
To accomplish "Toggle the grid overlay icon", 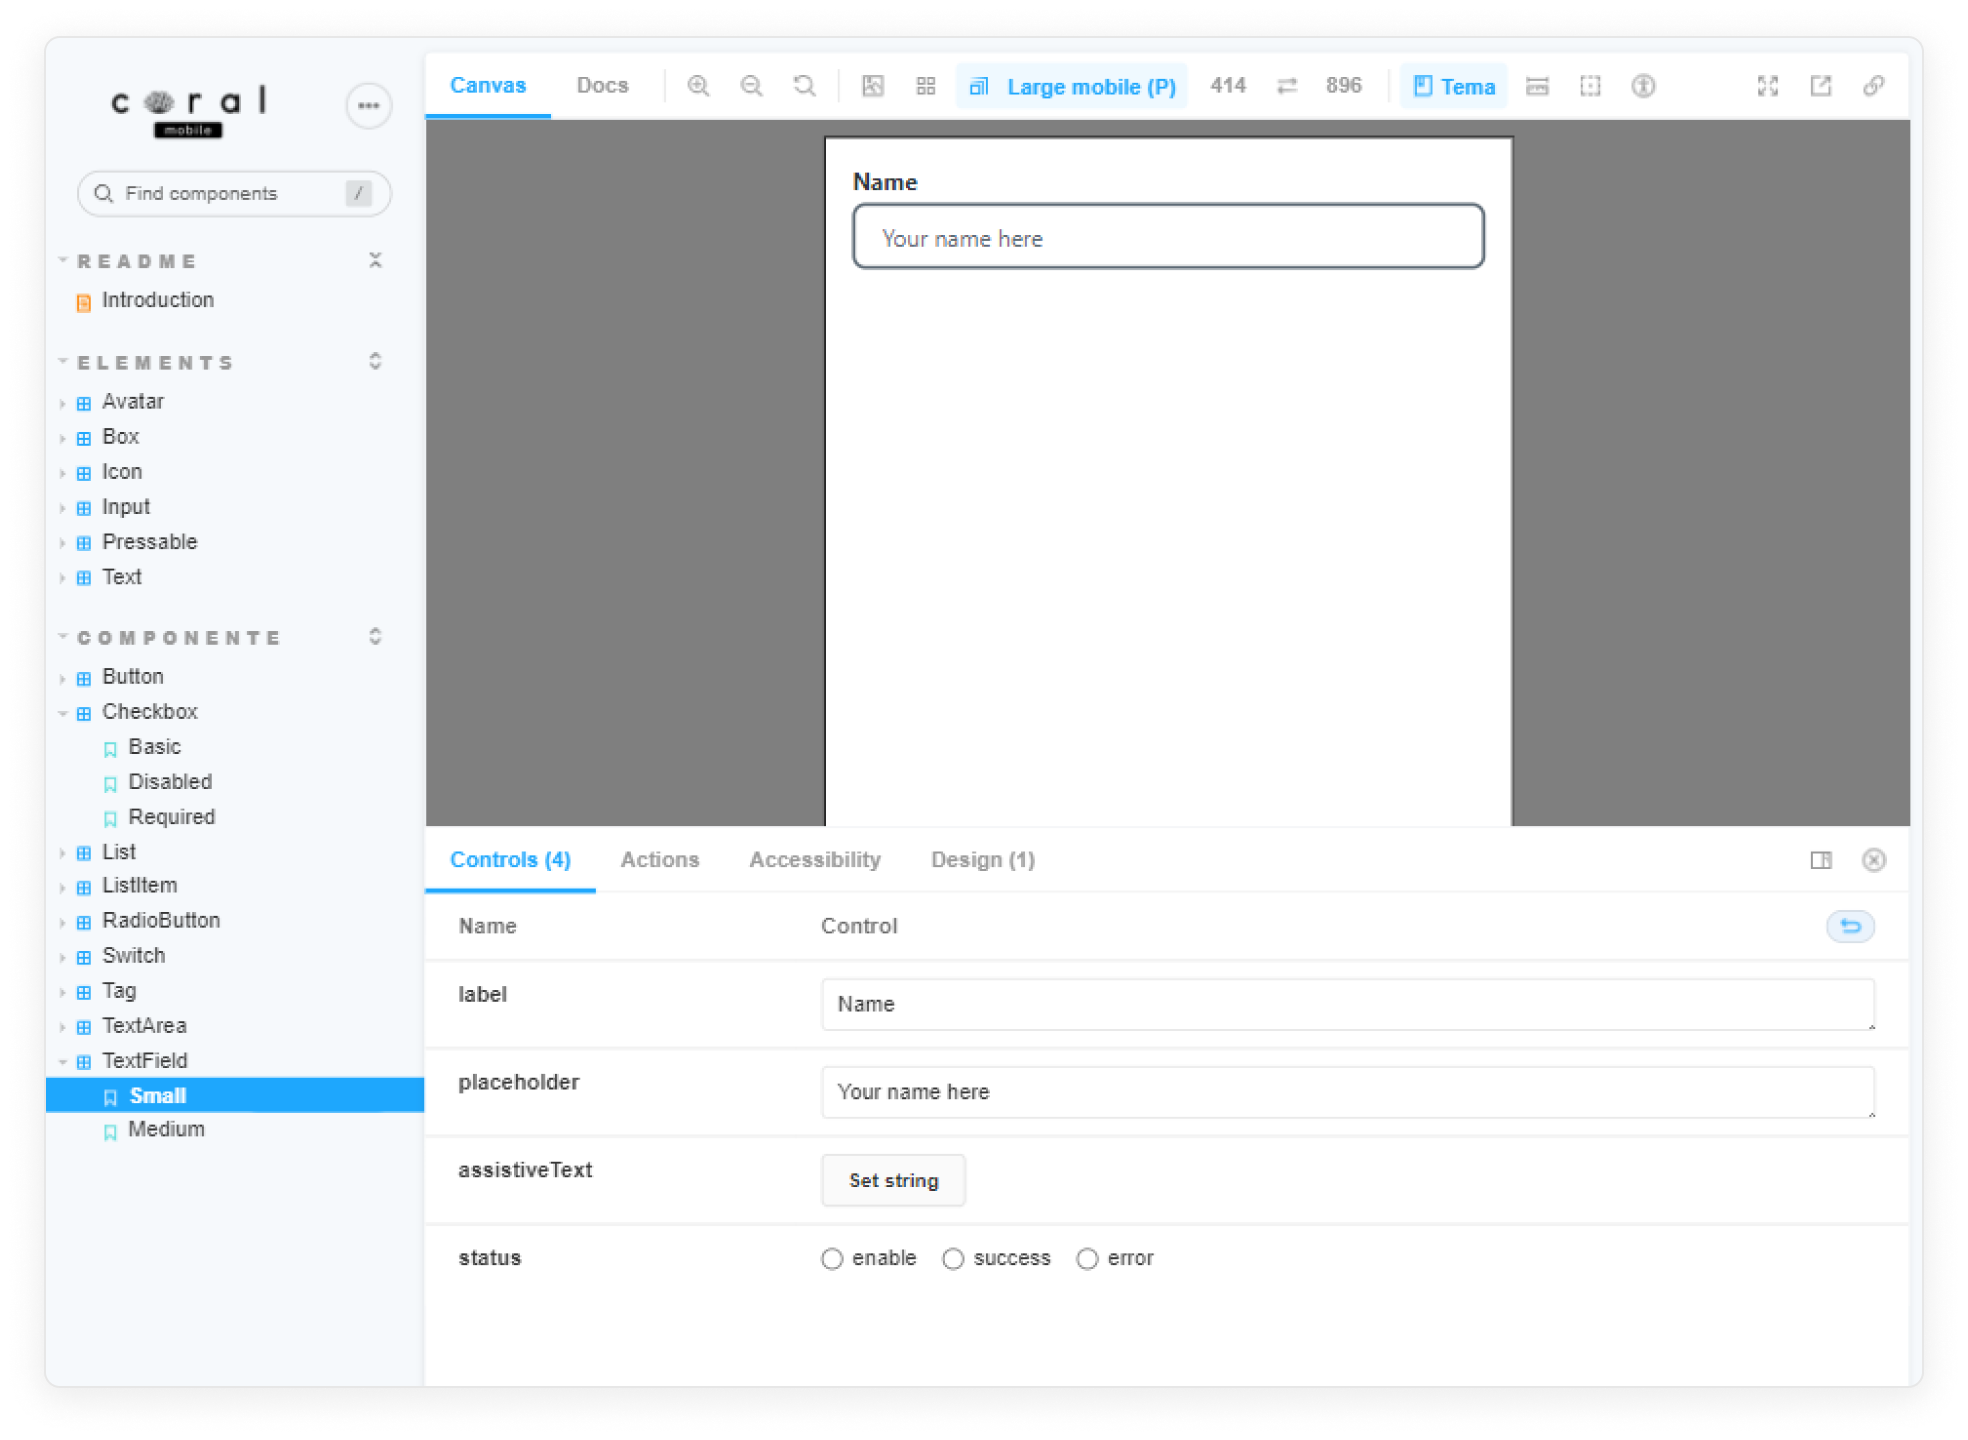I will coord(926,86).
